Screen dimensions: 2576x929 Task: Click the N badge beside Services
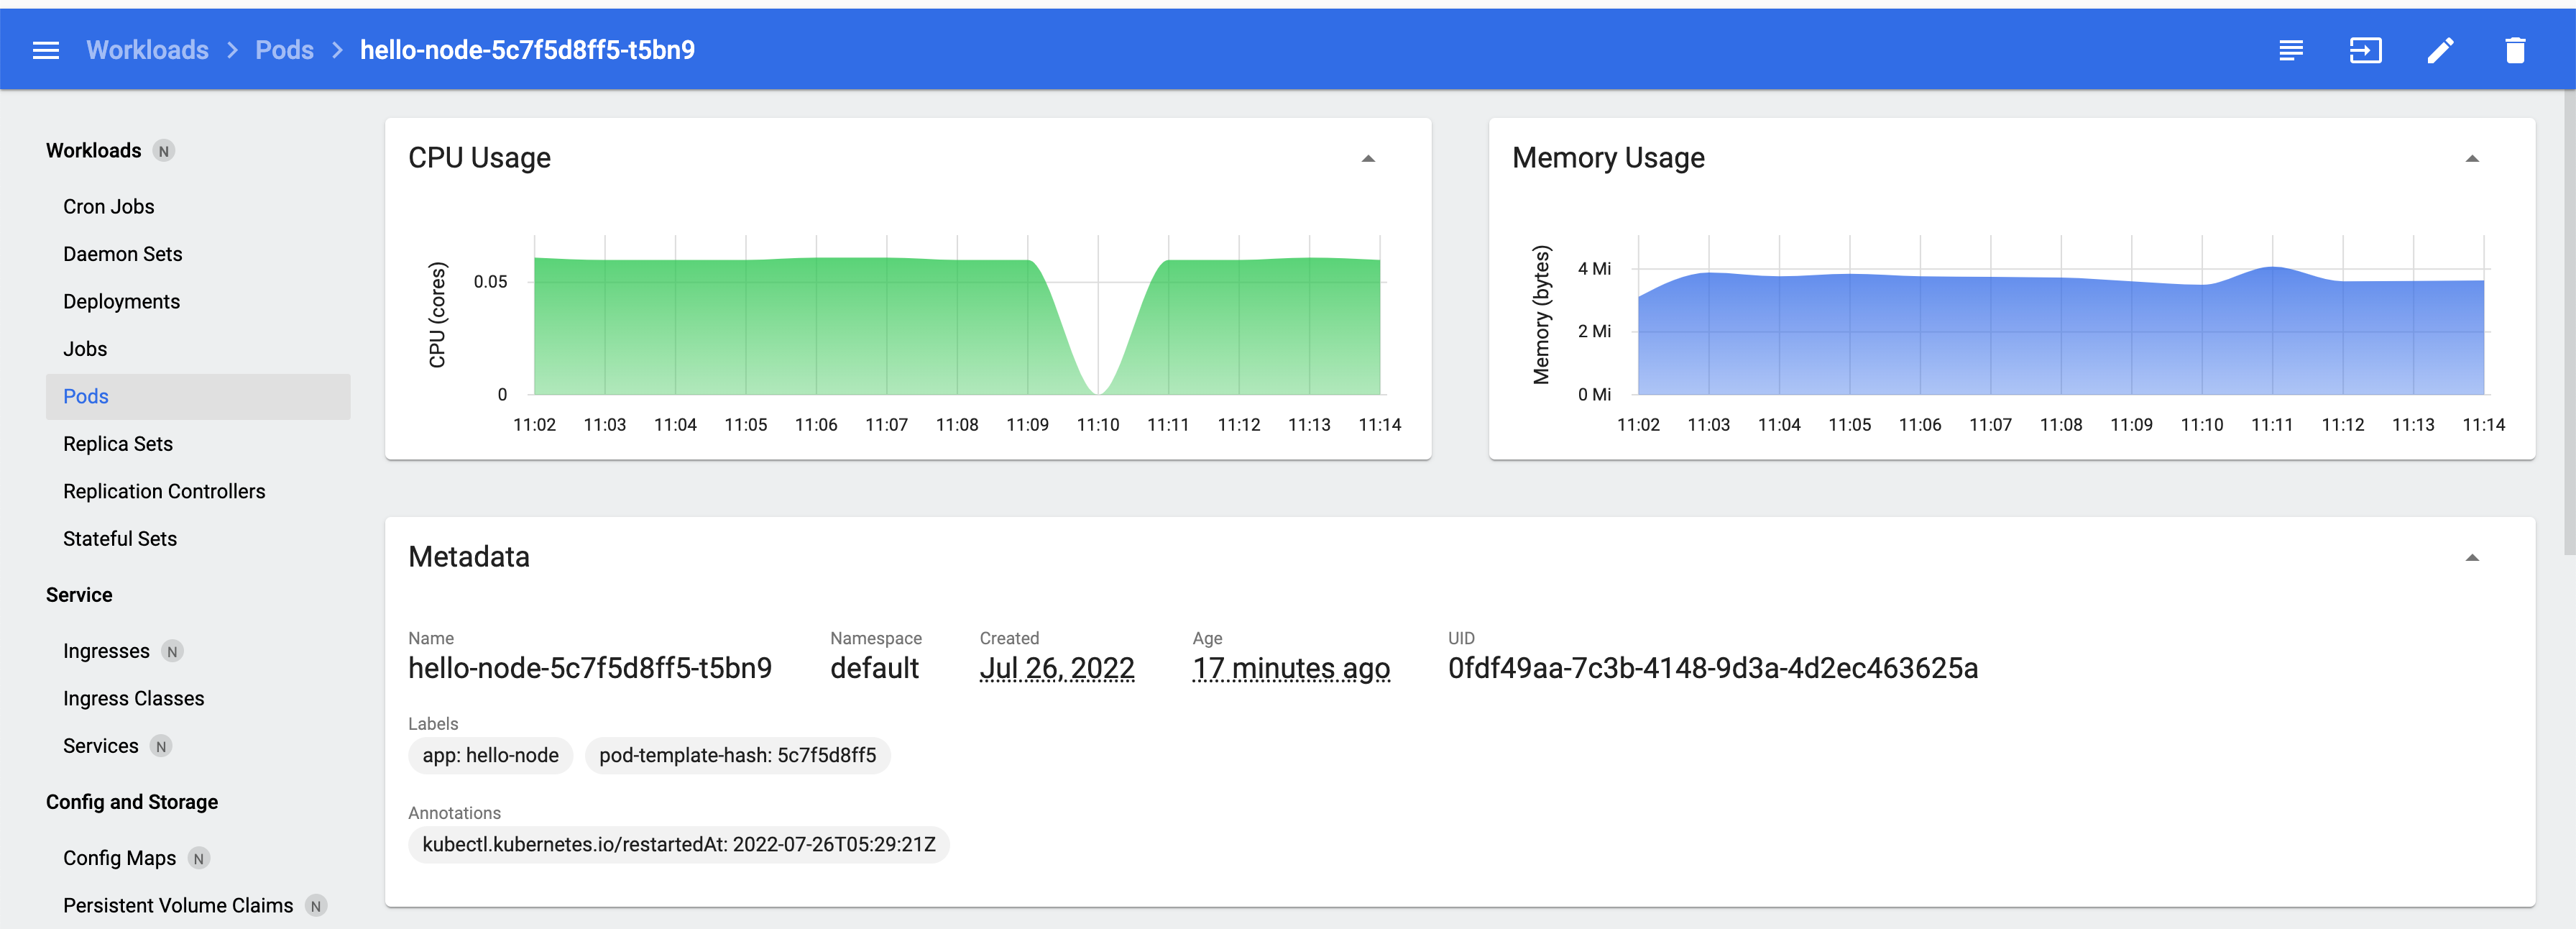click(161, 746)
